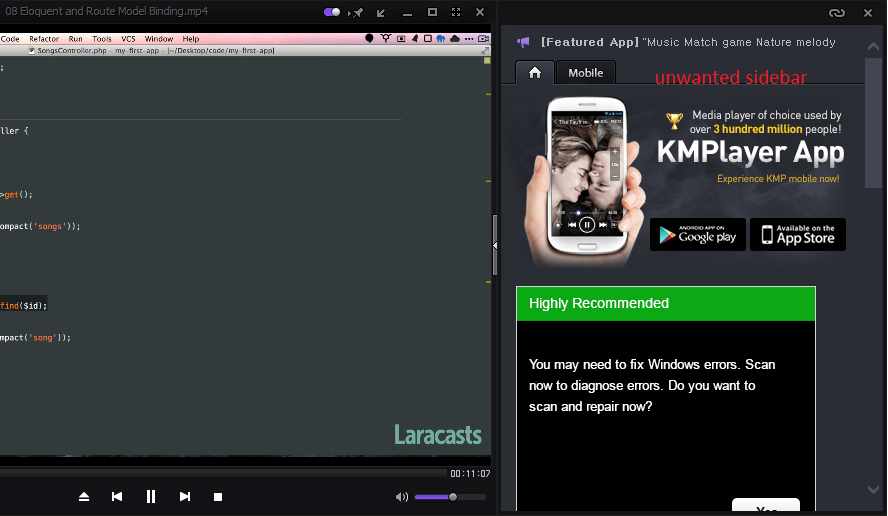Click the diagonal arrow compact mode icon
The height and width of the screenshot is (516, 888).
[x=381, y=12]
